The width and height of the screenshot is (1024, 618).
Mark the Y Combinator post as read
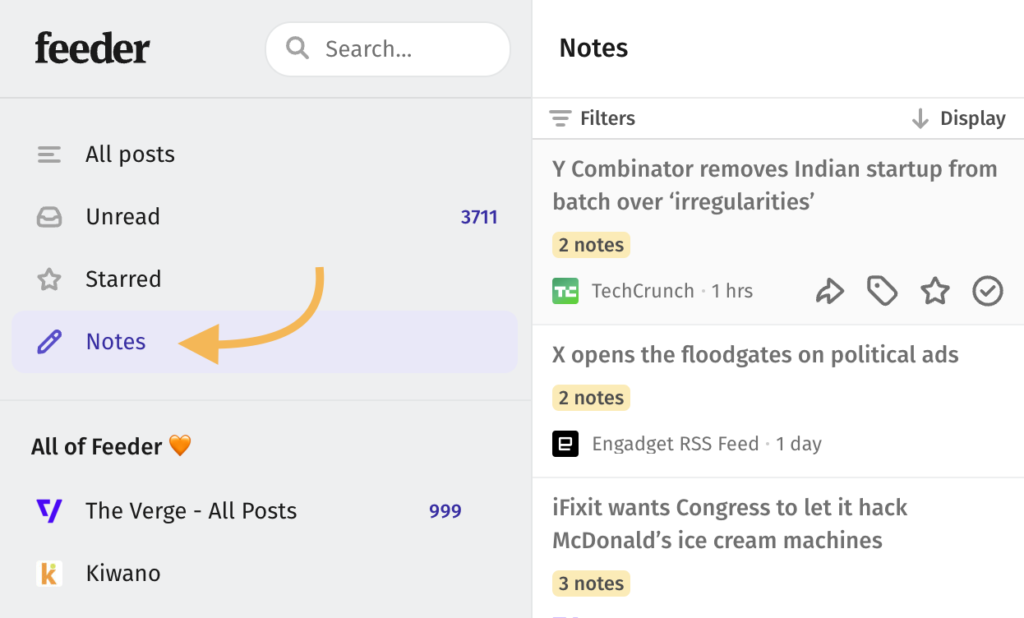pos(987,291)
